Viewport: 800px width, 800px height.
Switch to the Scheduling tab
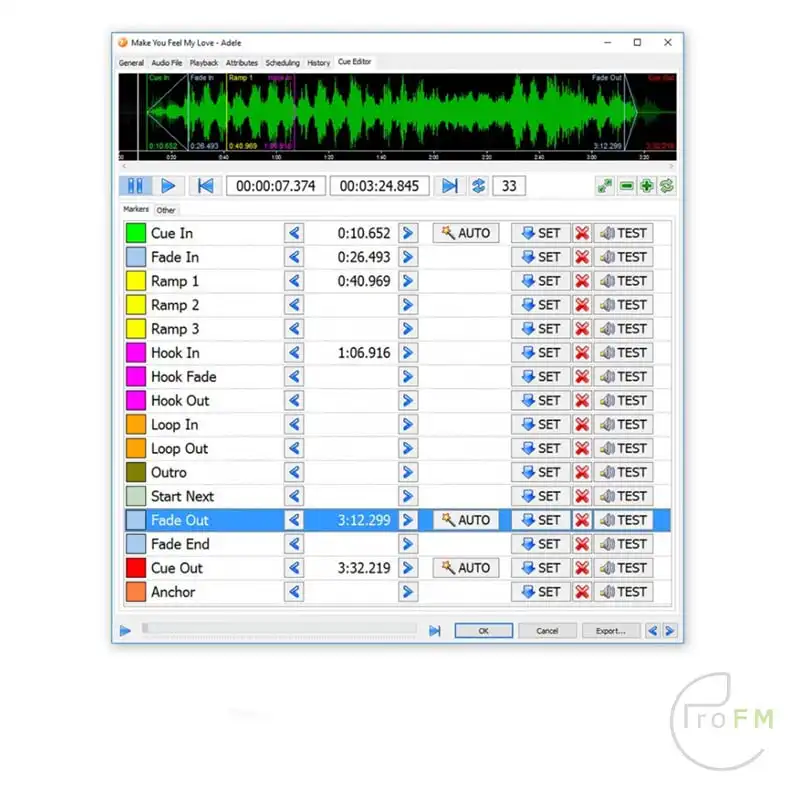(x=282, y=63)
